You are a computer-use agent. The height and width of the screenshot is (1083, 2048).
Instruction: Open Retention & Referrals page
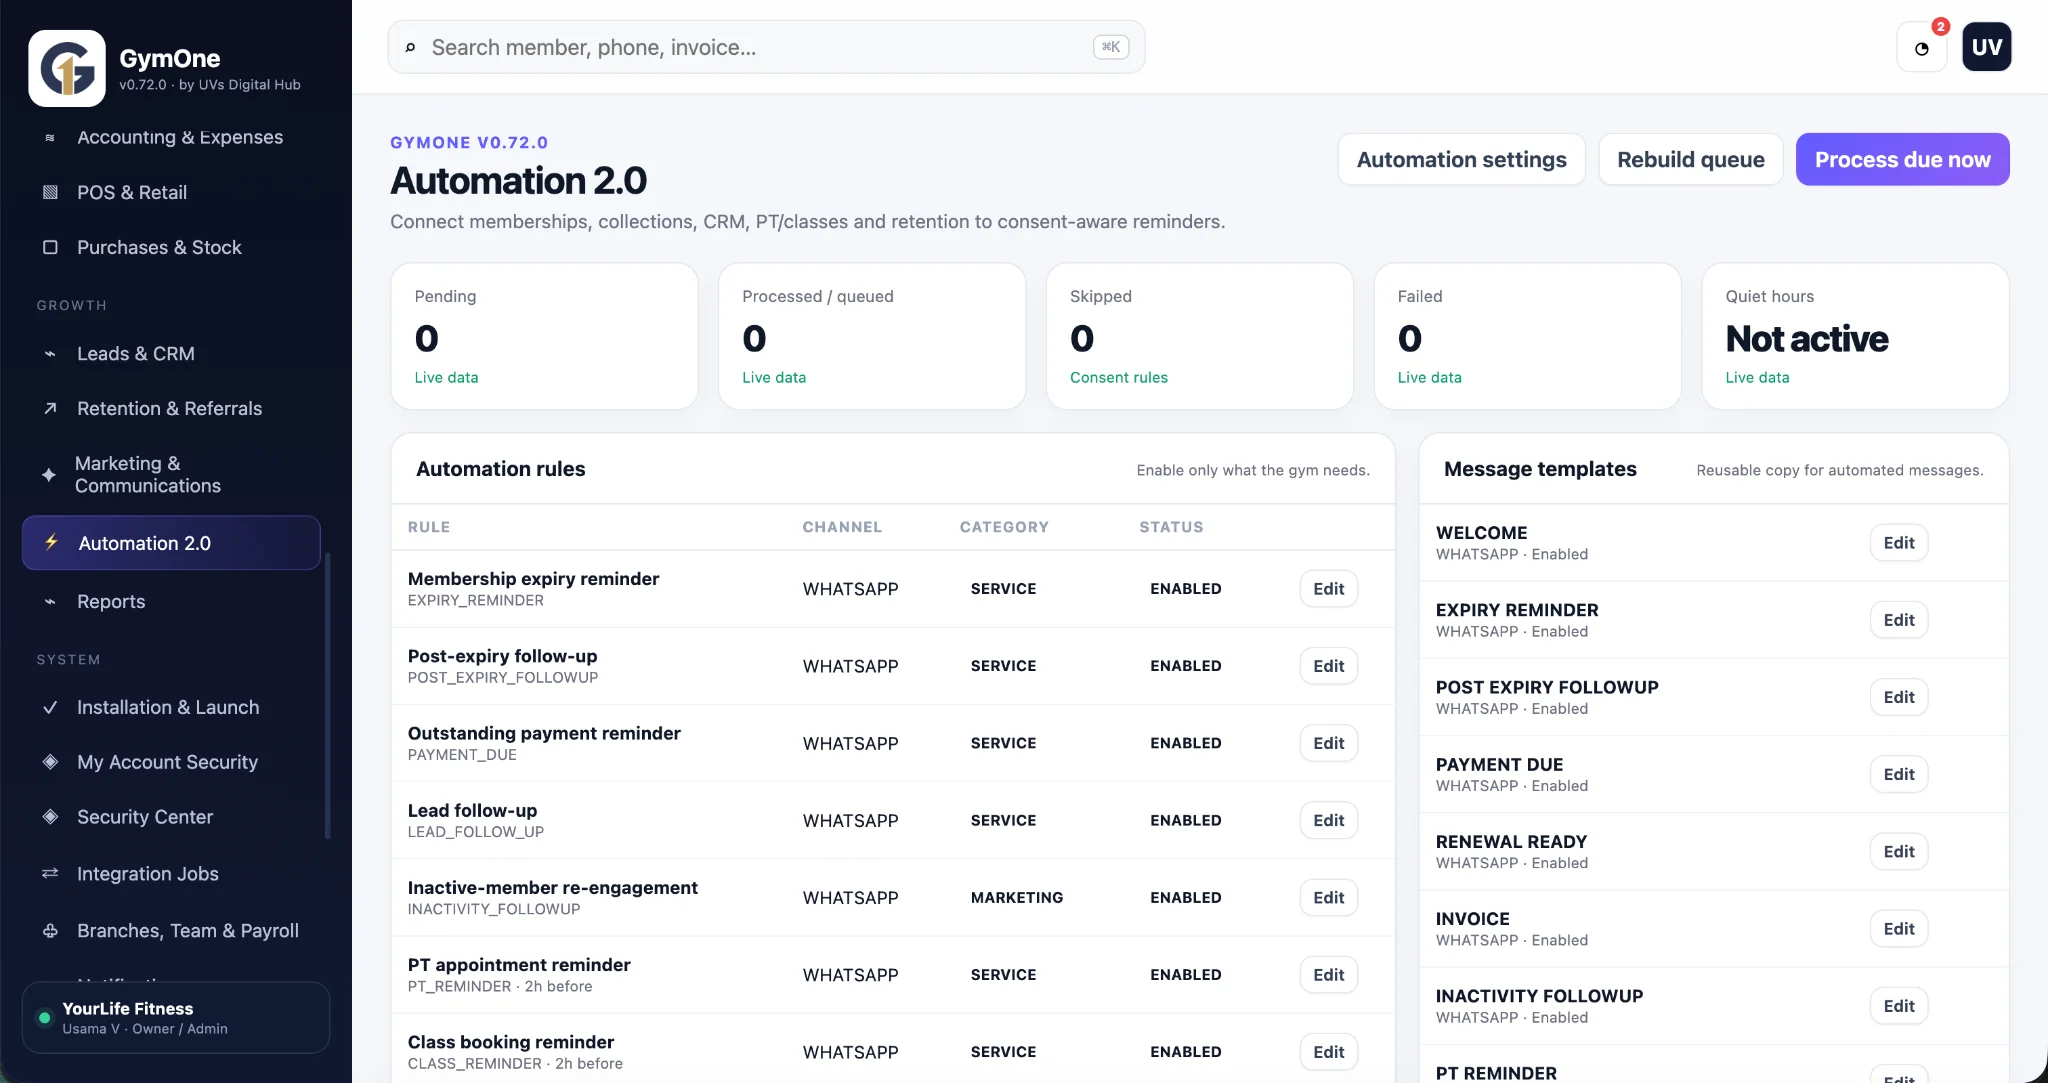171,408
